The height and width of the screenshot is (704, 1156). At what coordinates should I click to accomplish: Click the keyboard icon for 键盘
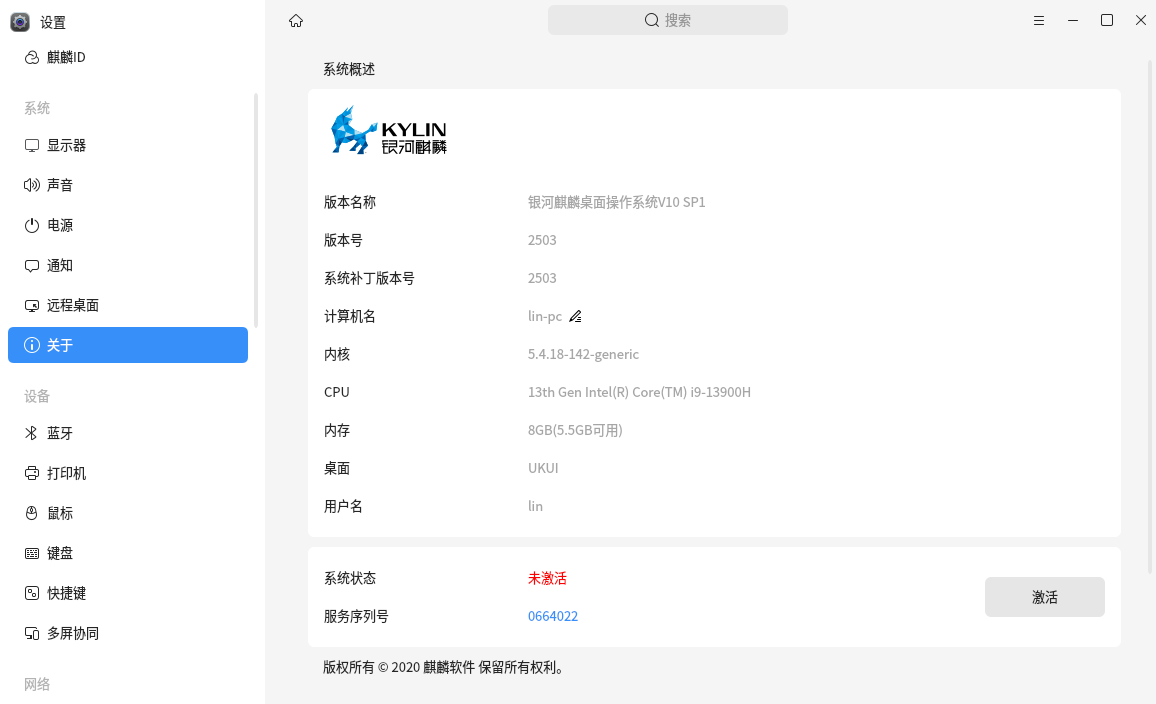(x=32, y=554)
